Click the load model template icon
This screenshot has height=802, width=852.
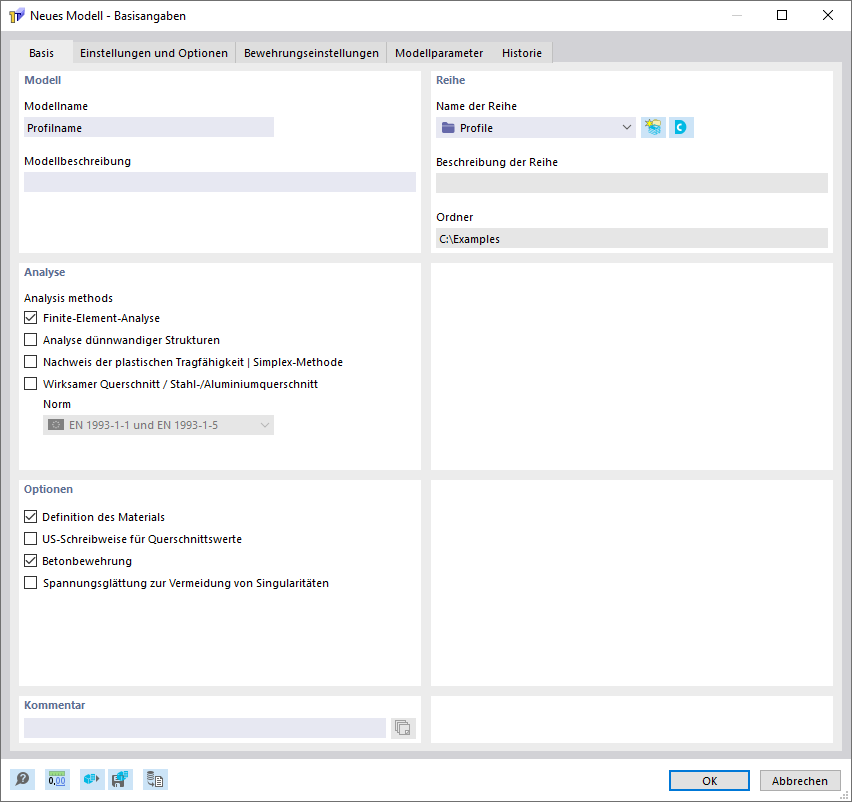click(x=92, y=780)
